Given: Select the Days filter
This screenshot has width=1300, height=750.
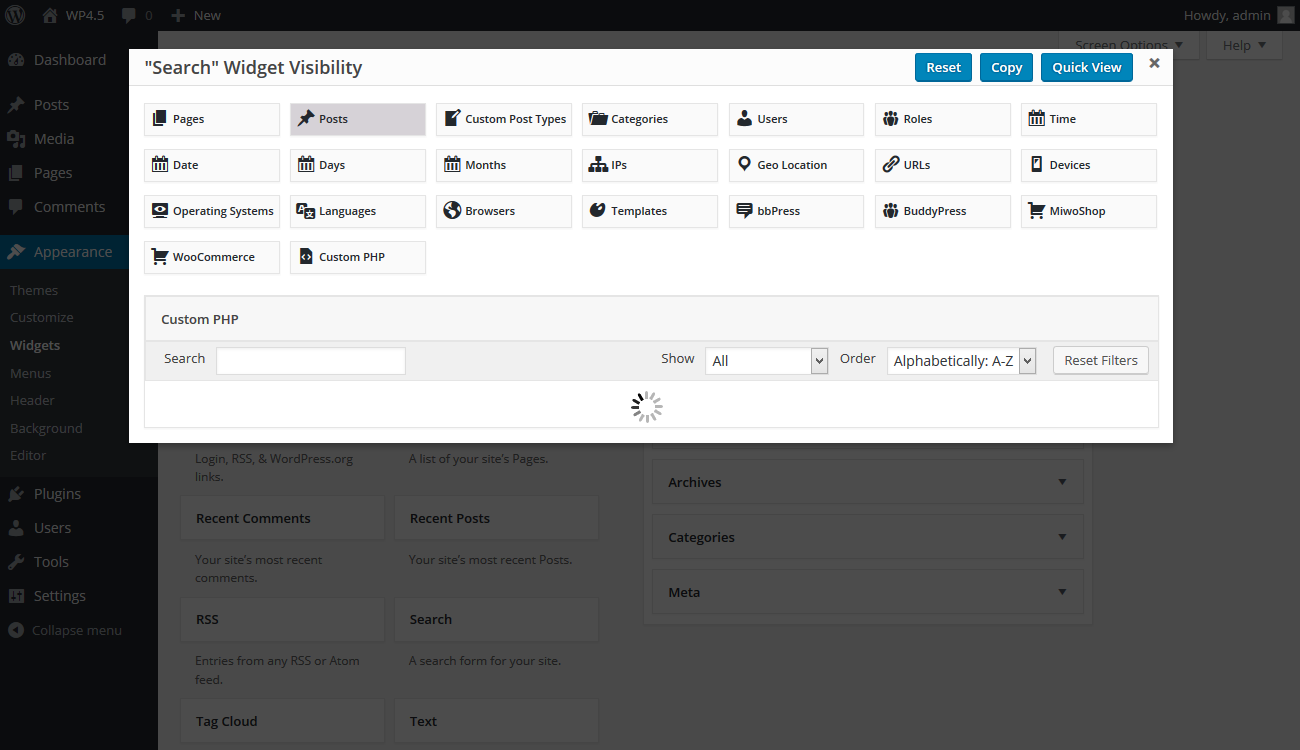Looking at the screenshot, I should (358, 165).
